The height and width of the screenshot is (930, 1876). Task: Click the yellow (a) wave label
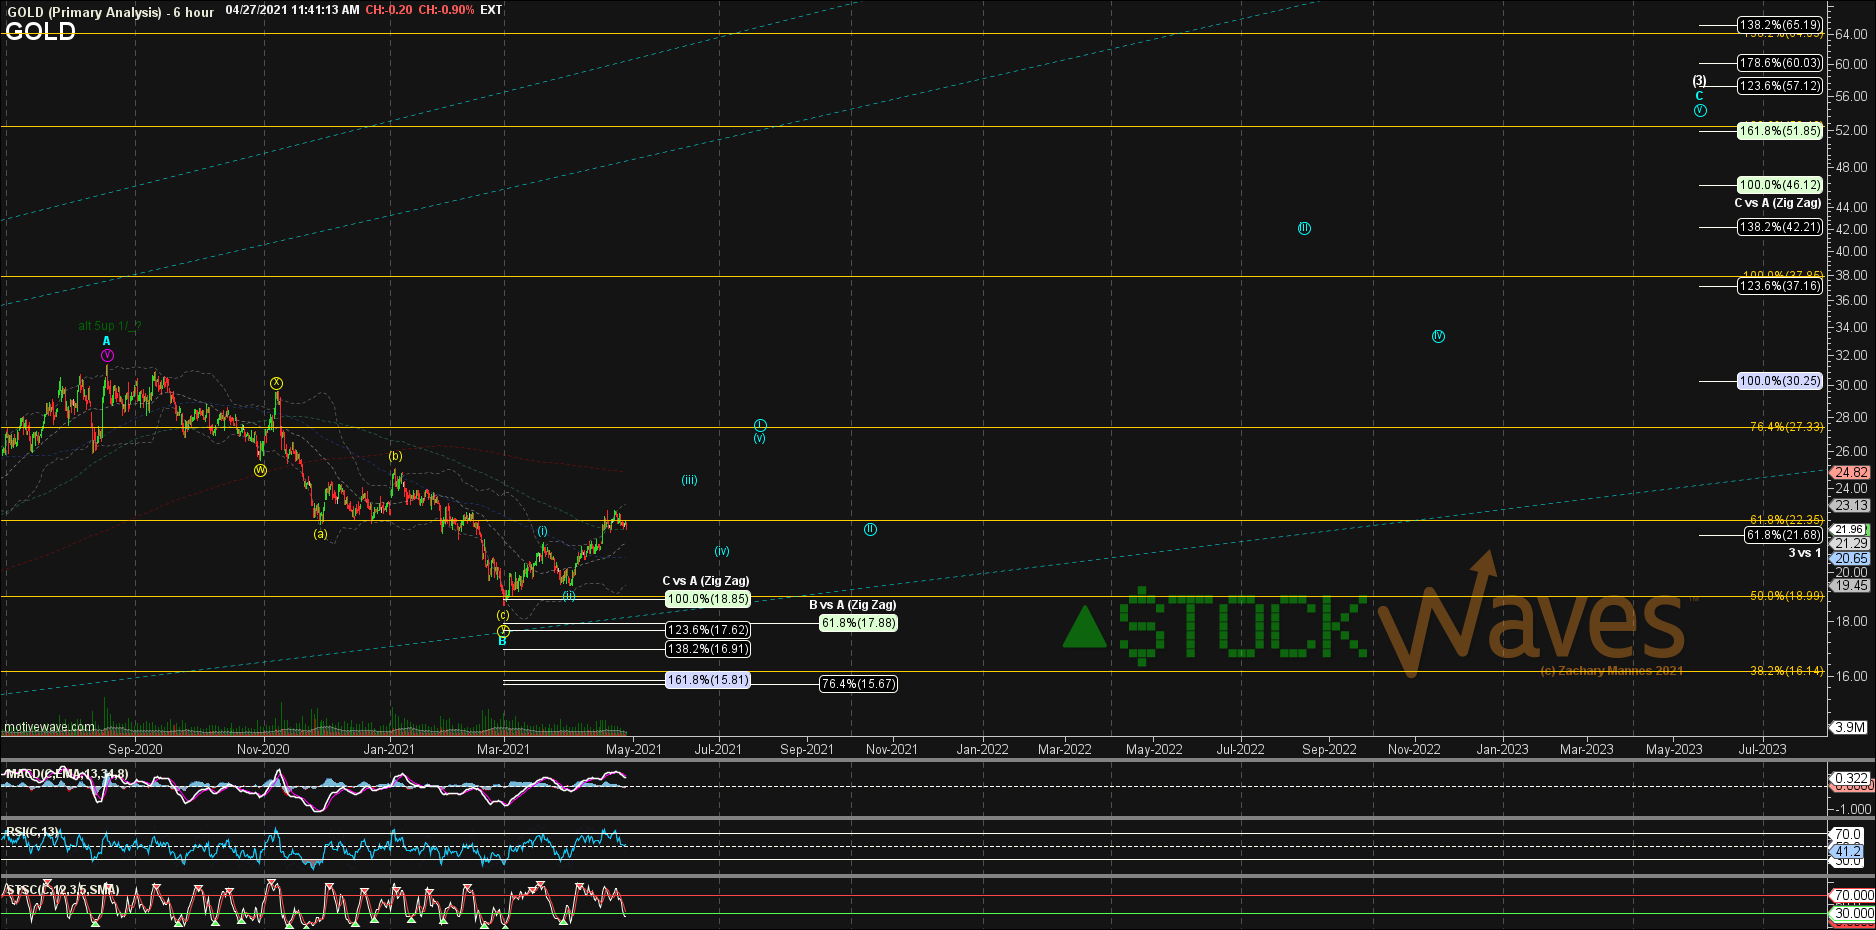coord(320,534)
